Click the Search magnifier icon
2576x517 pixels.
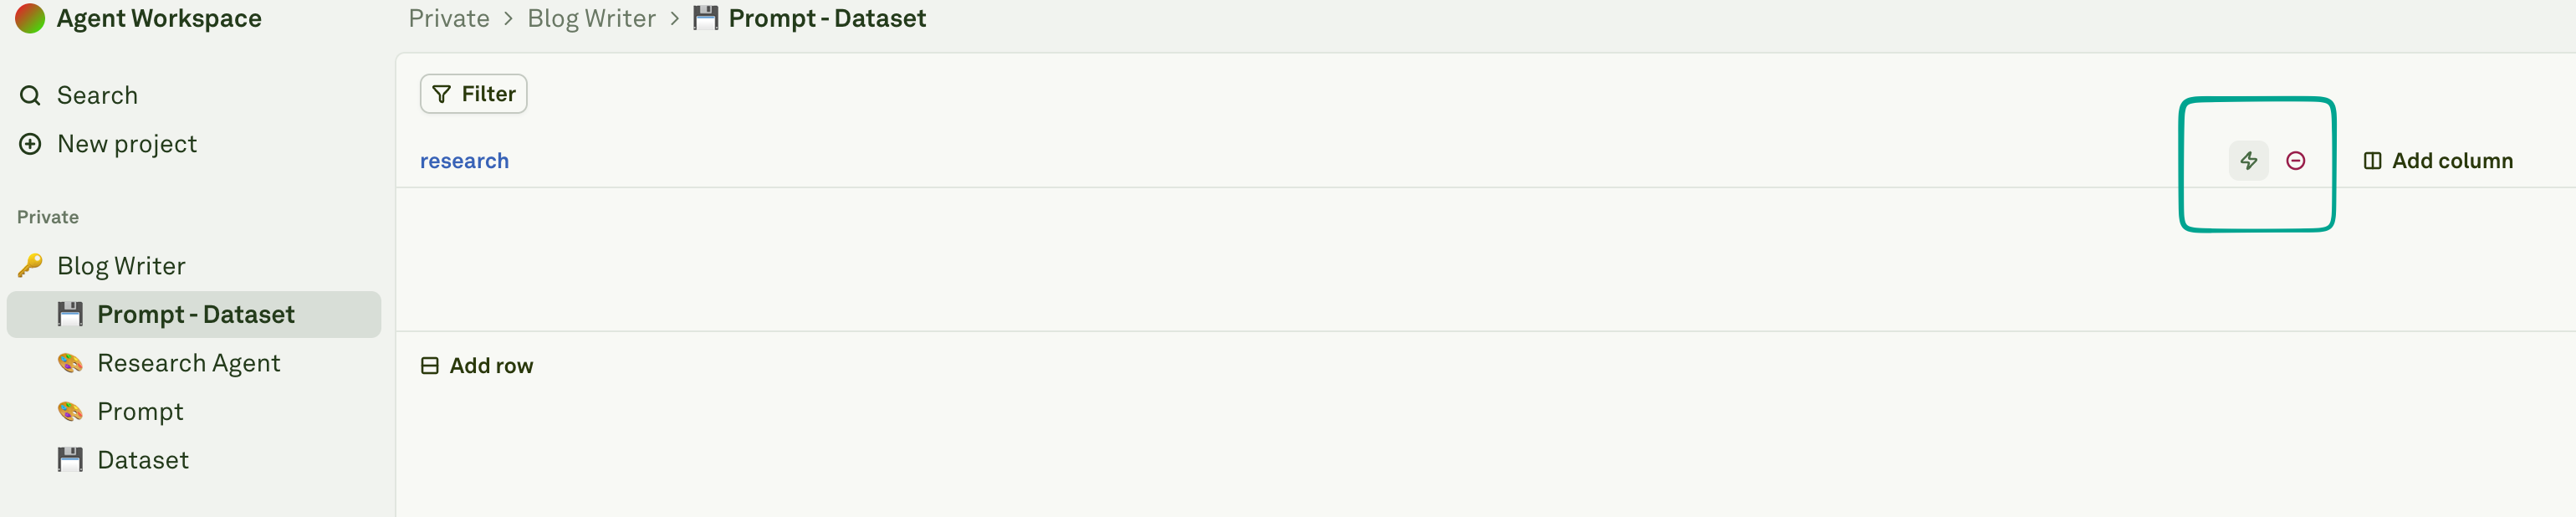(x=30, y=95)
